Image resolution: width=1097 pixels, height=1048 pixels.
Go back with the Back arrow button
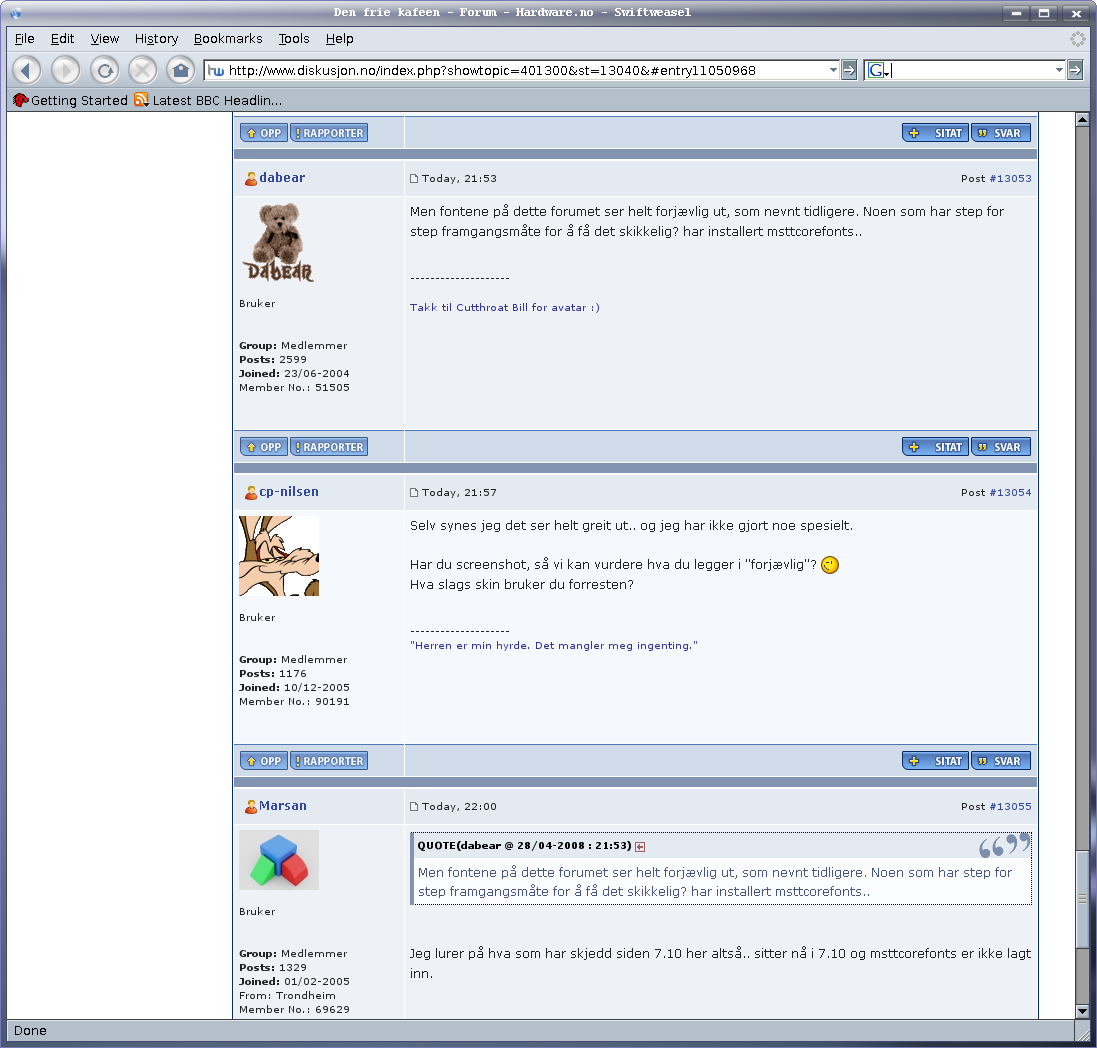26,70
